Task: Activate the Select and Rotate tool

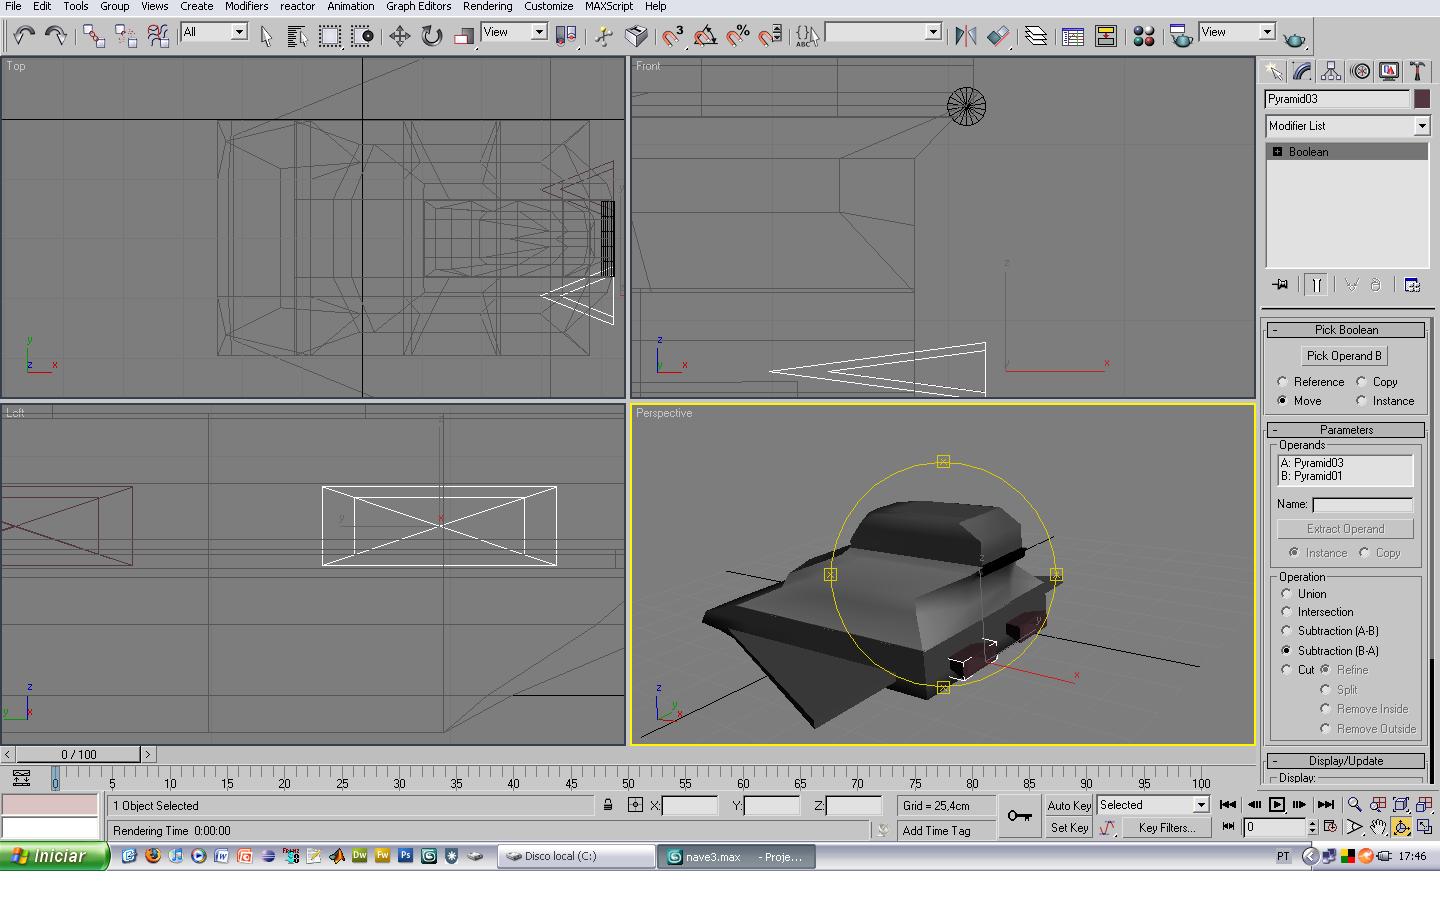Action: click(431, 37)
